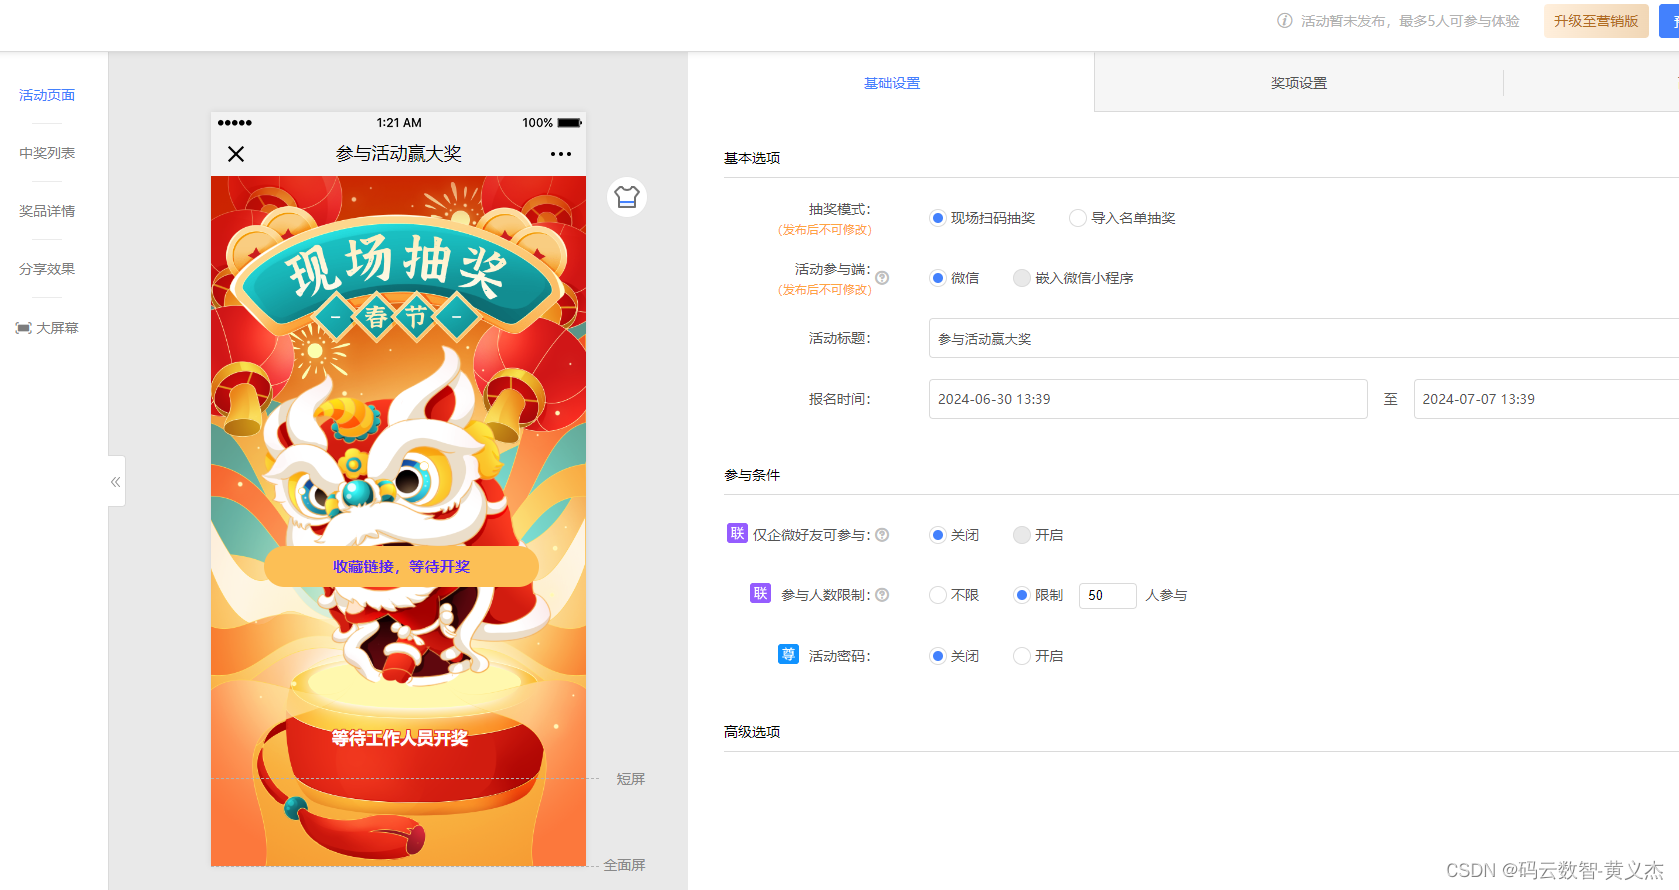Click the help icon next to 仅企微好友可参与

[x=882, y=535]
